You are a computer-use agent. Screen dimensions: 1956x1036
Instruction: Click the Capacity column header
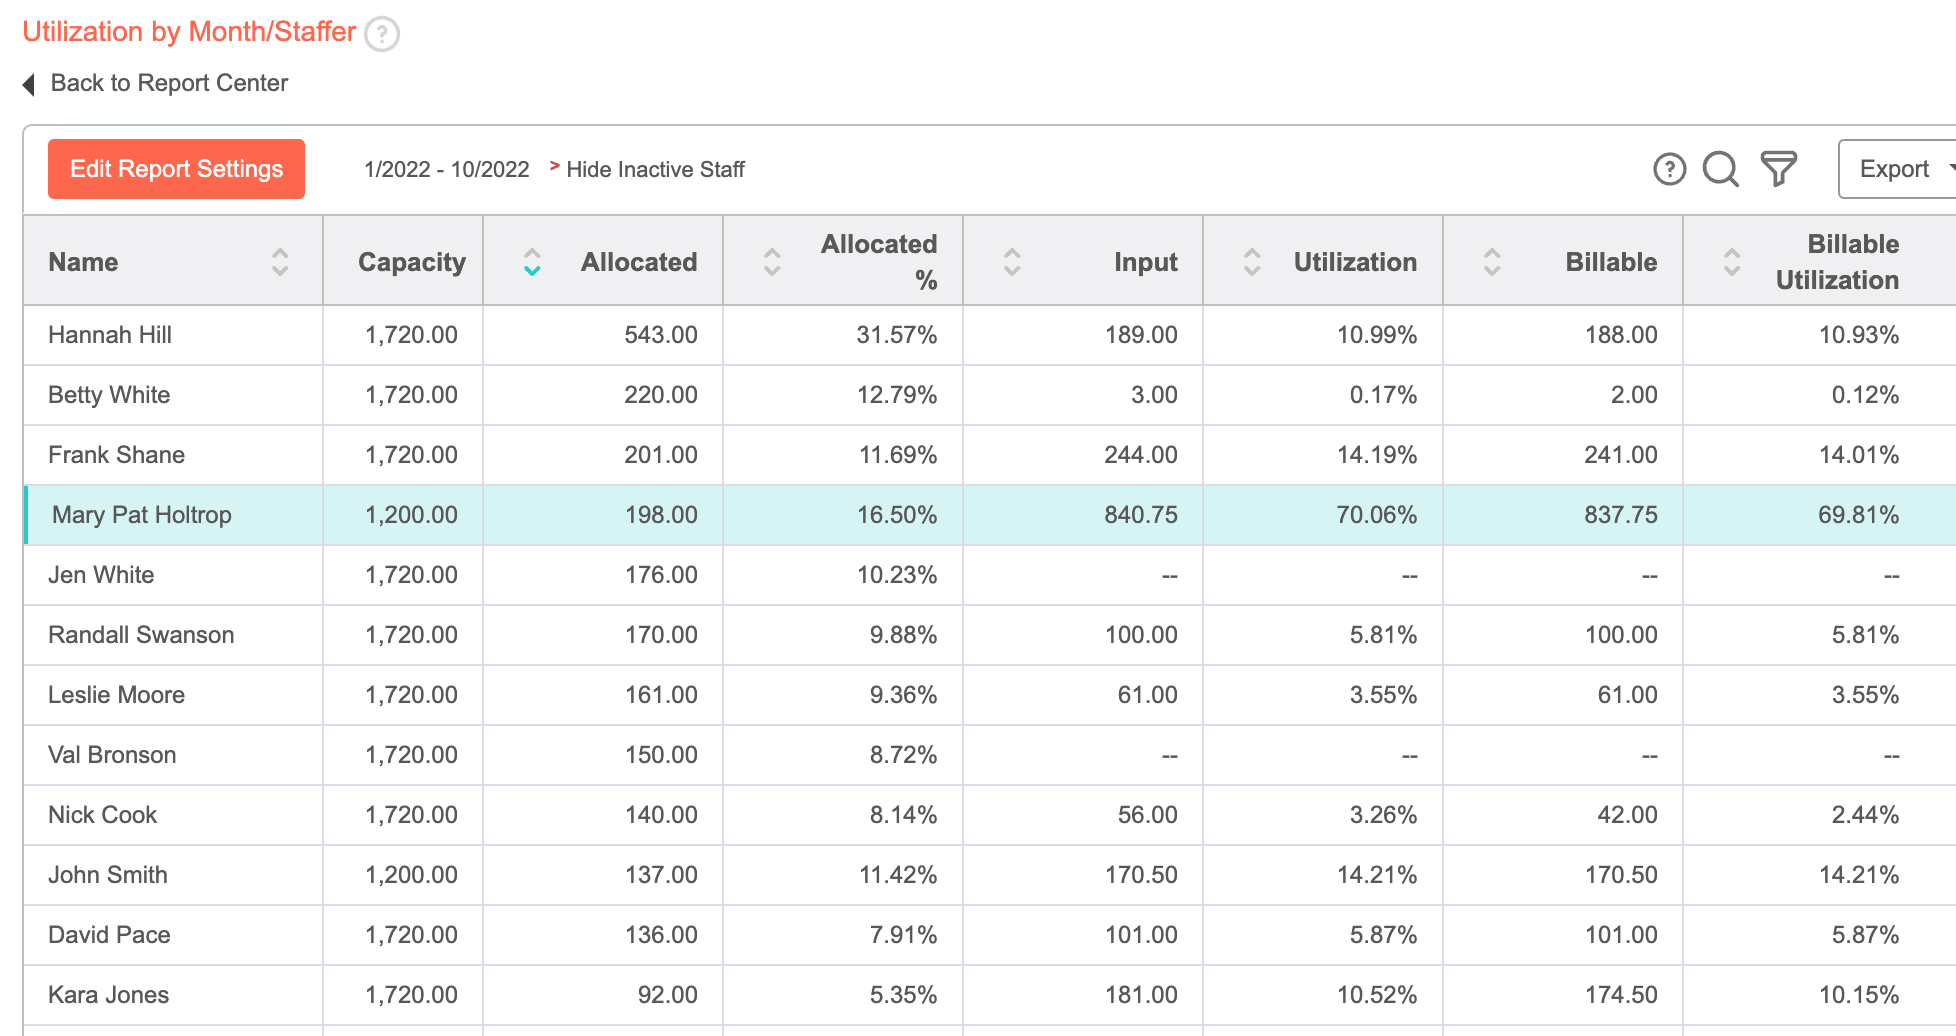point(412,262)
